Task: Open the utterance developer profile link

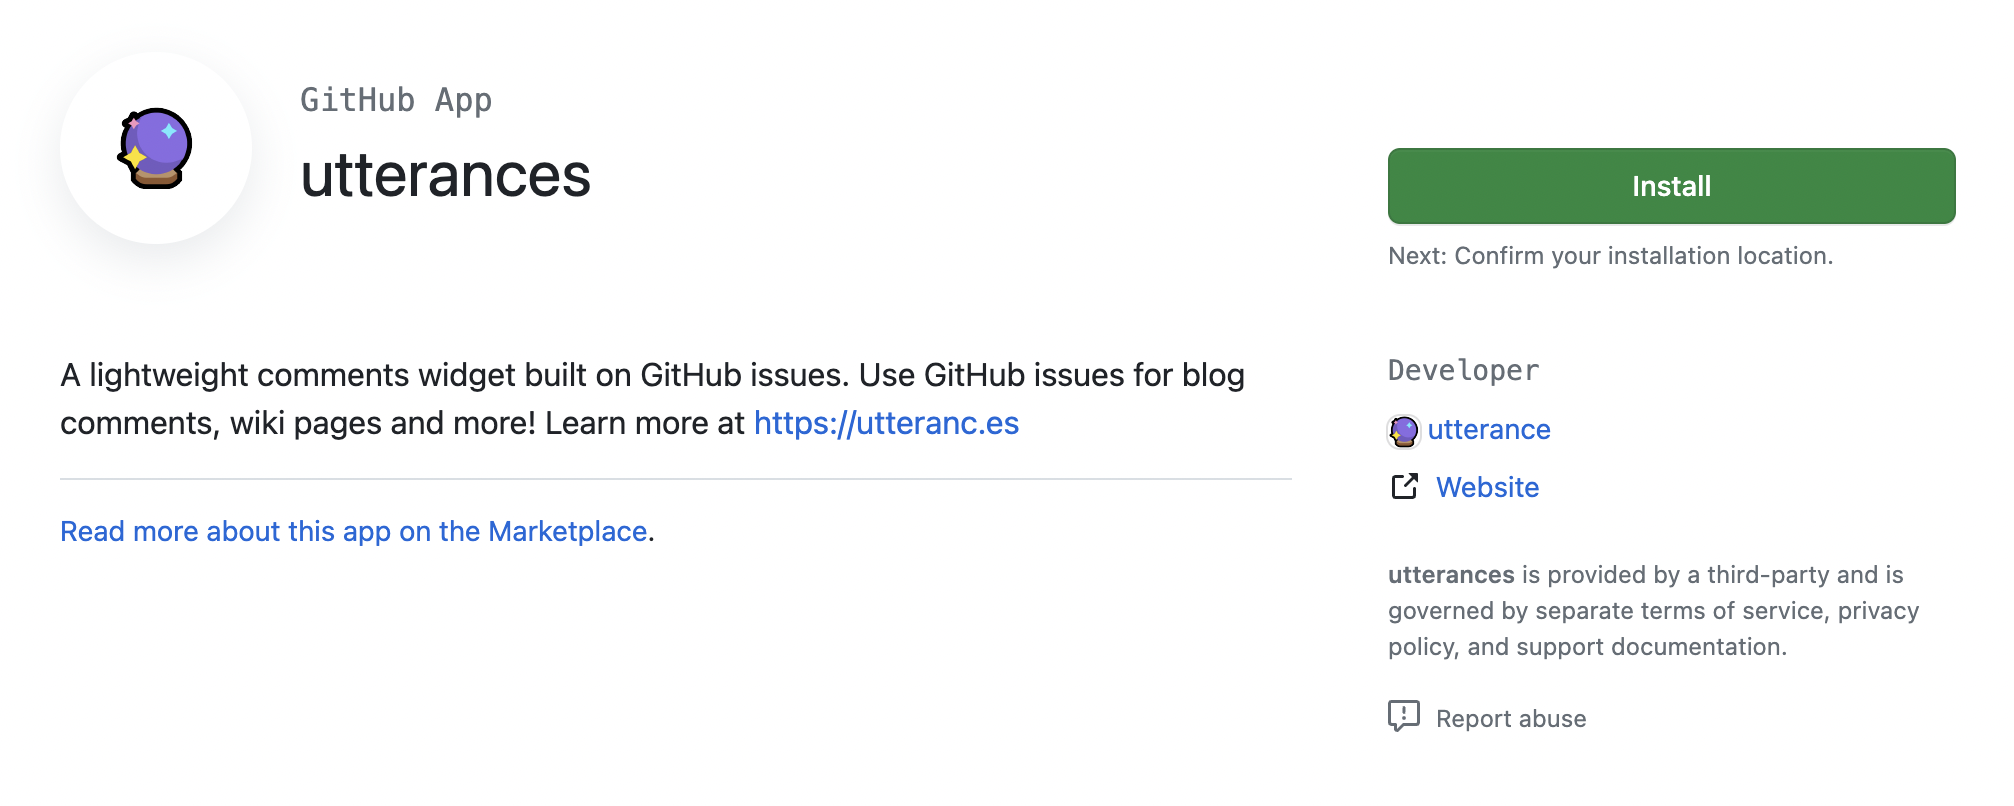Action: pyautogui.click(x=1488, y=429)
